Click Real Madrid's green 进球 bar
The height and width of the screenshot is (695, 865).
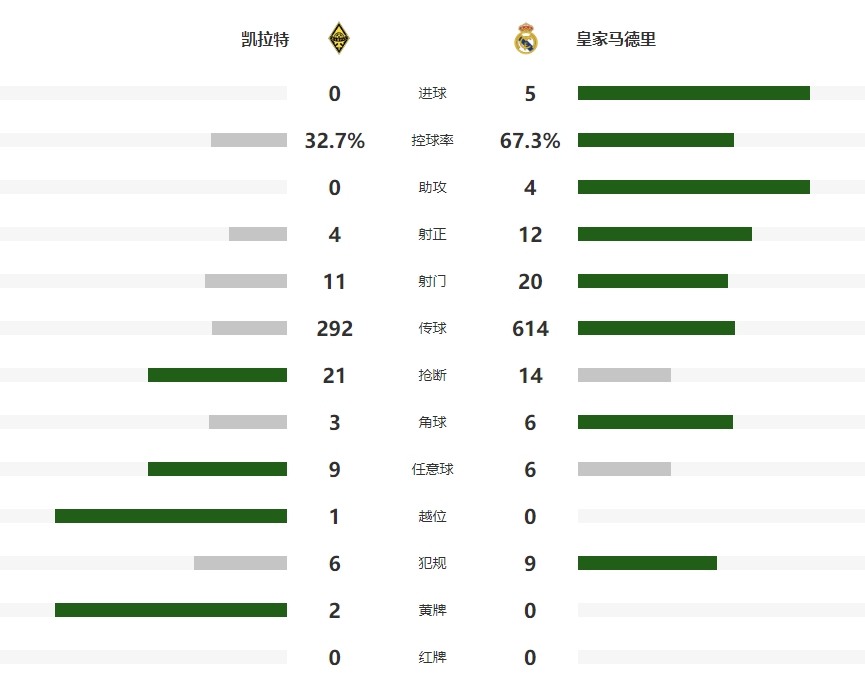(693, 94)
